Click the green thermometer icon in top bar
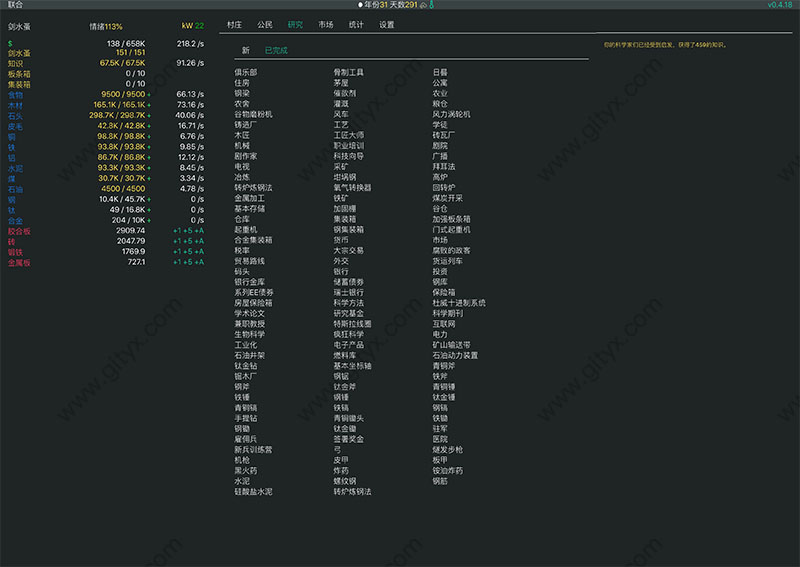Image resolution: width=800 pixels, height=567 pixels. (x=431, y=5)
